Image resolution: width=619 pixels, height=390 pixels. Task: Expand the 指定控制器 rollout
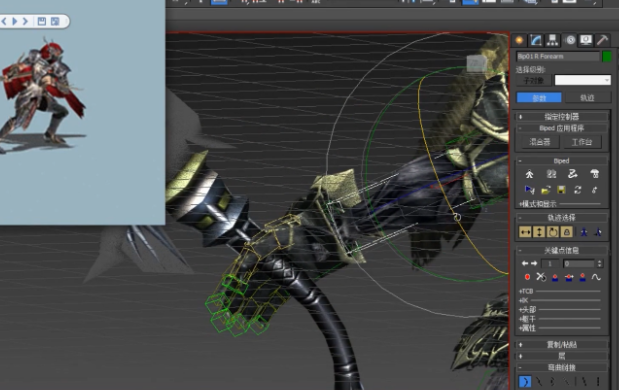(x=561, y=116)
